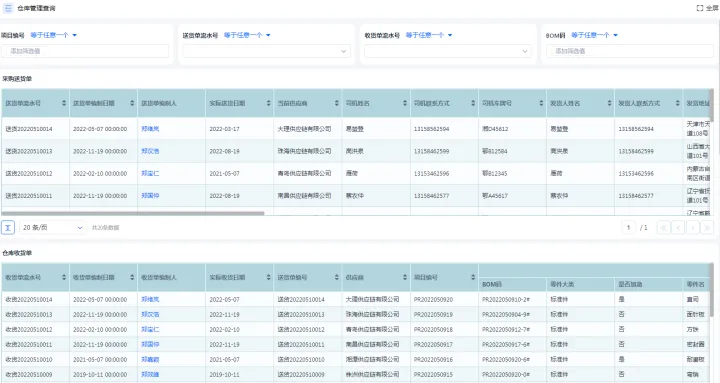Viewport: 720px width, 383px height.
Task: Open editor link in row 送货20220510013
Action: point(150,151)
